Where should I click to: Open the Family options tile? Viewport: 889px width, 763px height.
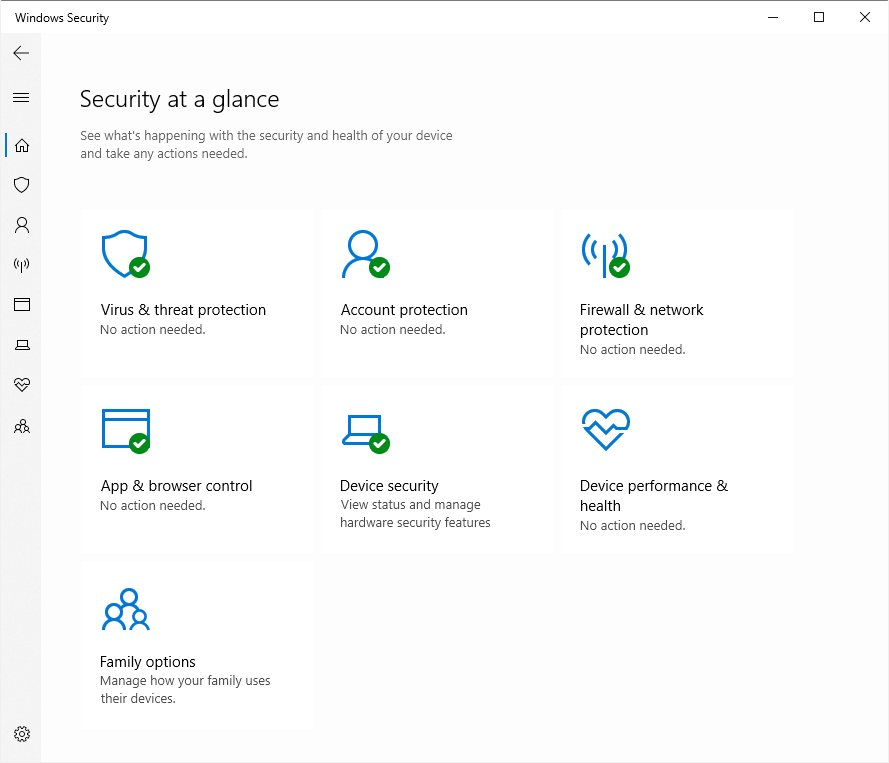(x=196, y=645)
